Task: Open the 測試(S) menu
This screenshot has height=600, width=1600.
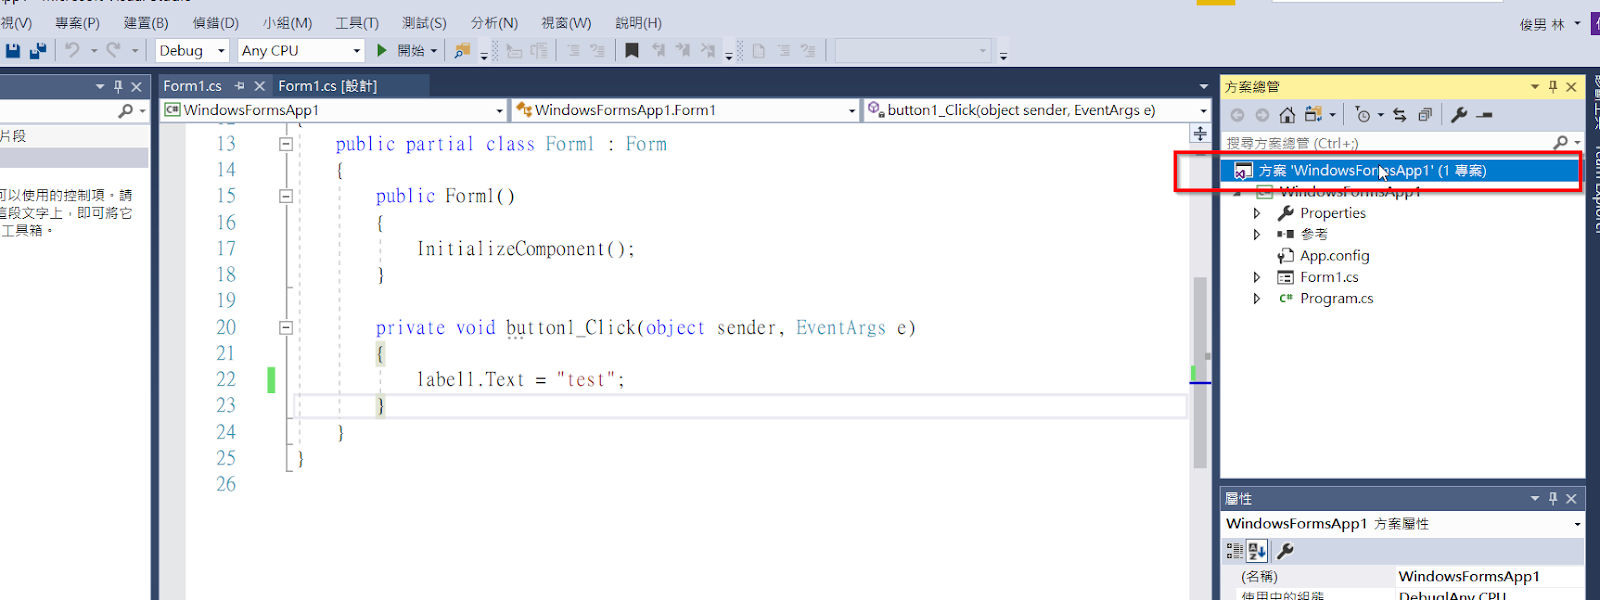Action: pyautogui.click(x=424, y=22)
